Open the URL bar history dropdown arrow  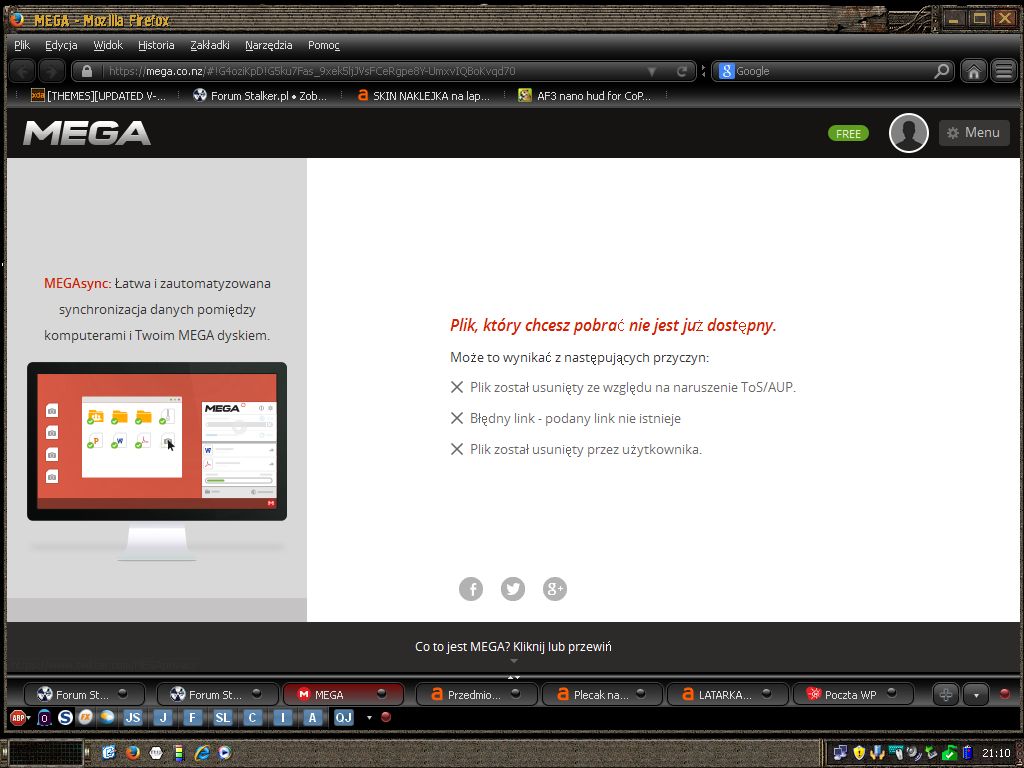(651, 71)
